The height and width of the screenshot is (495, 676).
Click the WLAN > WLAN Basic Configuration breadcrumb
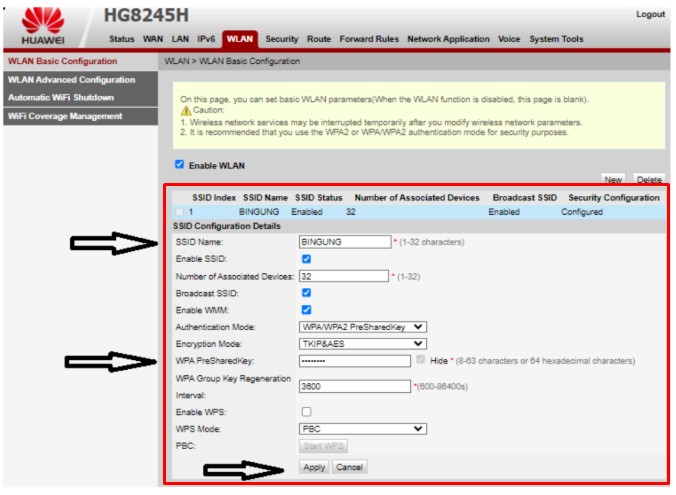pos(232,61)
